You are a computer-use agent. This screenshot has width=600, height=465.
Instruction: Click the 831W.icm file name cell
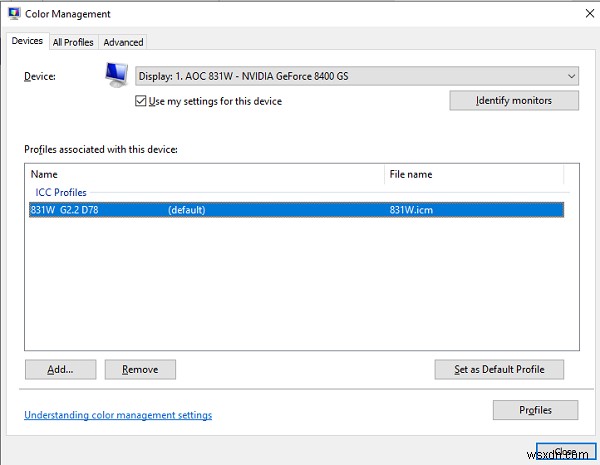point(411,210)
